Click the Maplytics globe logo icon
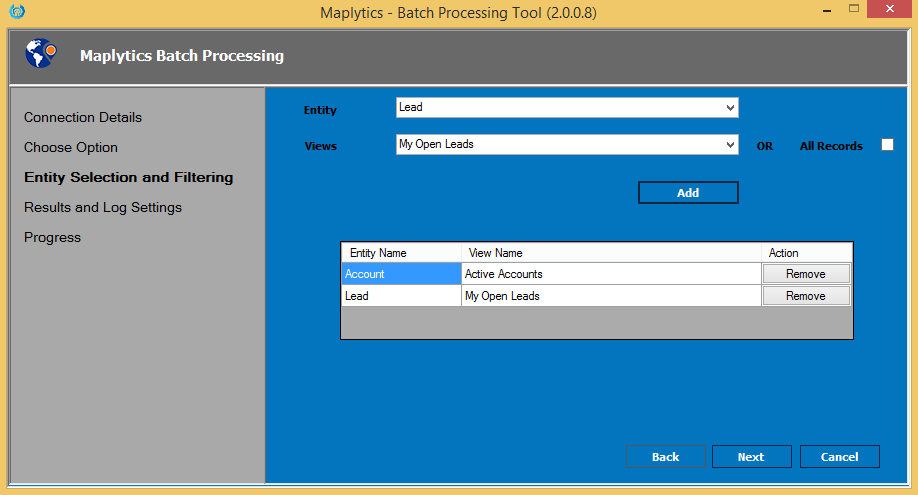 tap(41, 55)
